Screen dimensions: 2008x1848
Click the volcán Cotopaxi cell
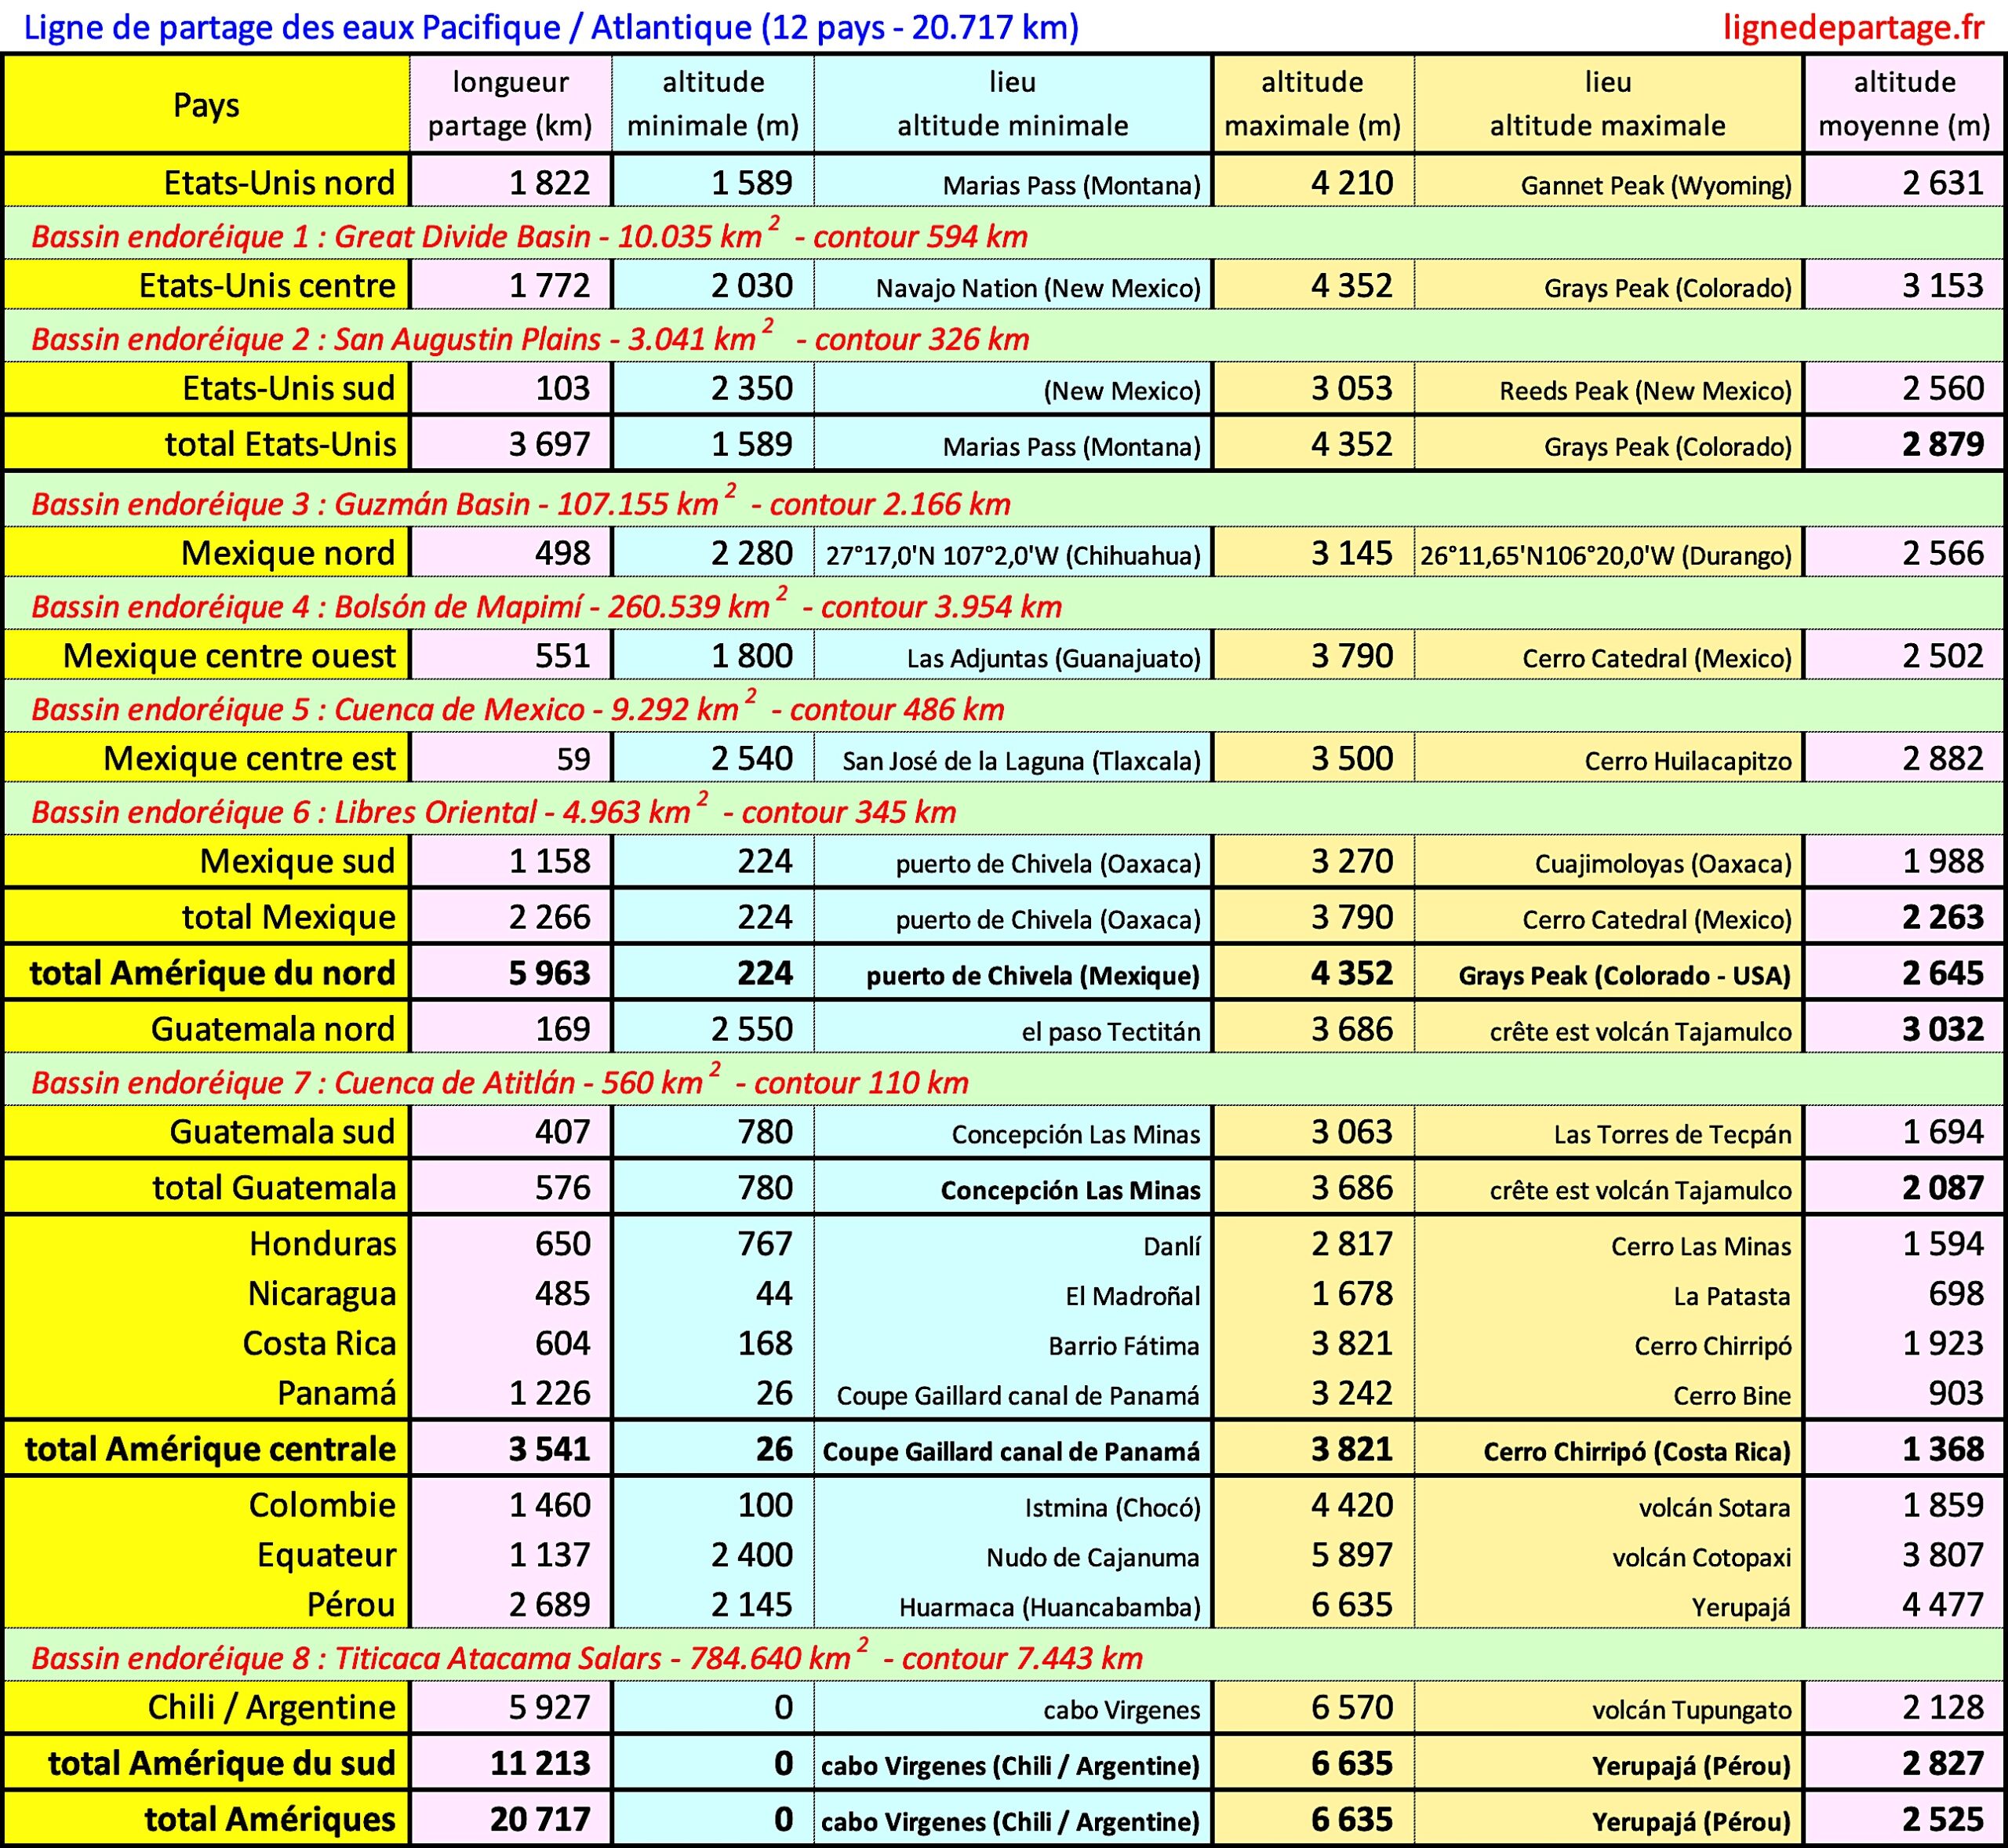pyautogui.click(x=1700, y=1557)
